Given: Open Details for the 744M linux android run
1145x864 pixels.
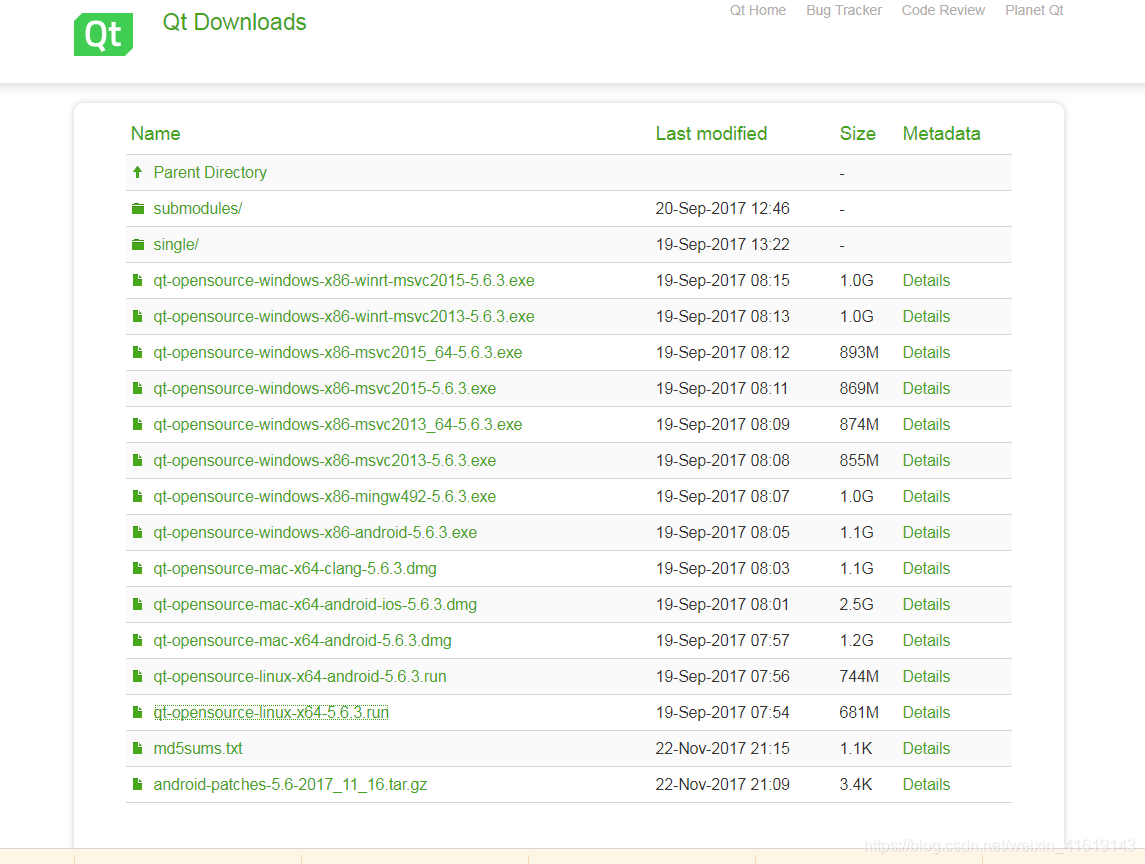Looking at the screenshot, I should tap(926, 676).
